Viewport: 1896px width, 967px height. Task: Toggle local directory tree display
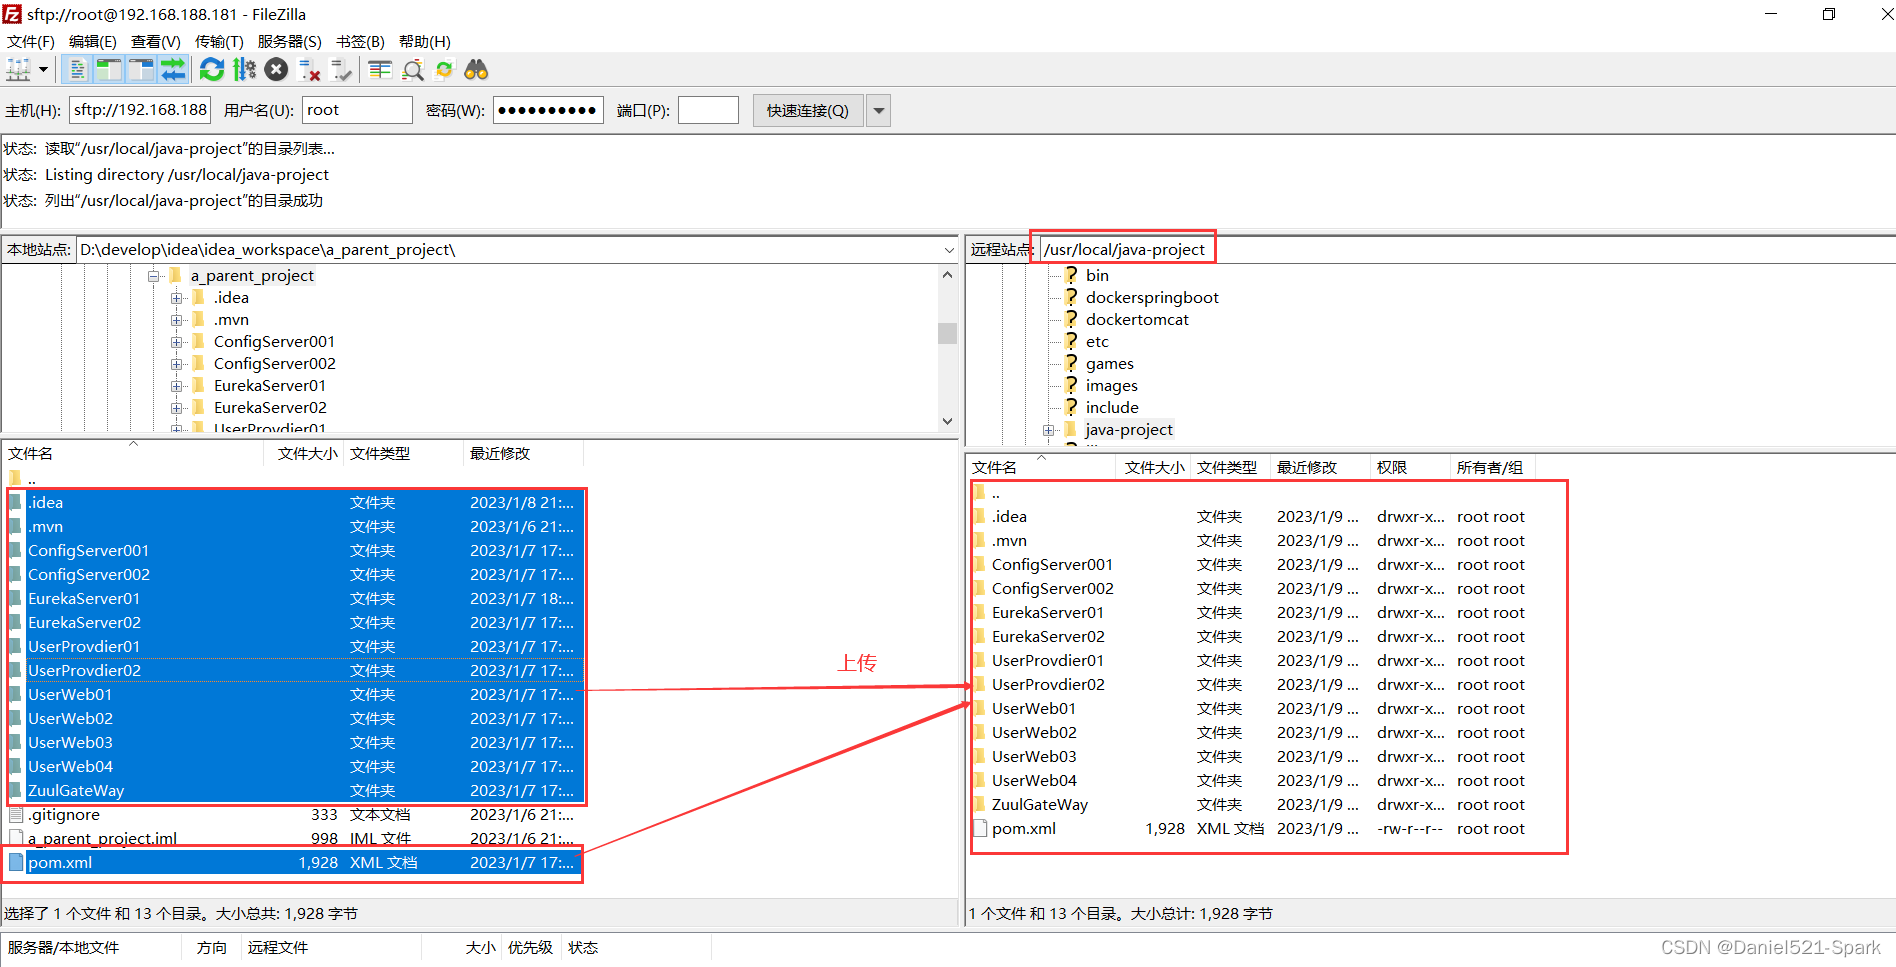pyautogui.click(x=108, y=70)
